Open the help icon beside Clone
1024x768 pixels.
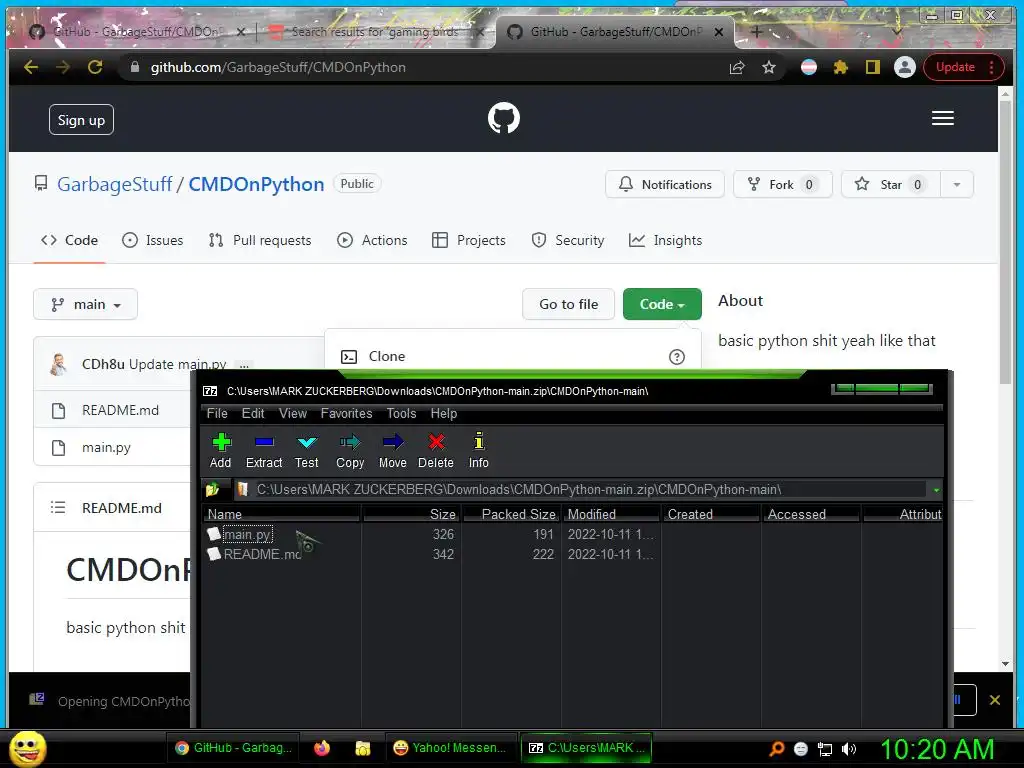point(677,357)
